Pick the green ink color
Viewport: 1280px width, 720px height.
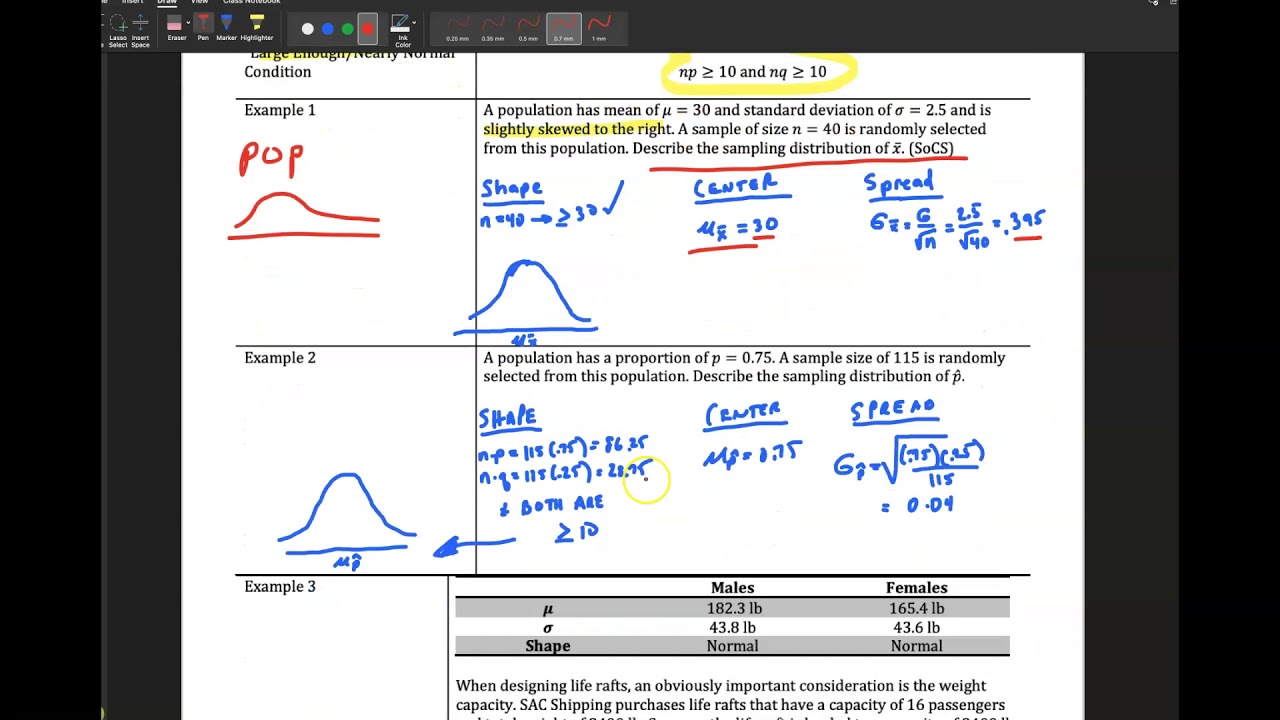(347, 29)
